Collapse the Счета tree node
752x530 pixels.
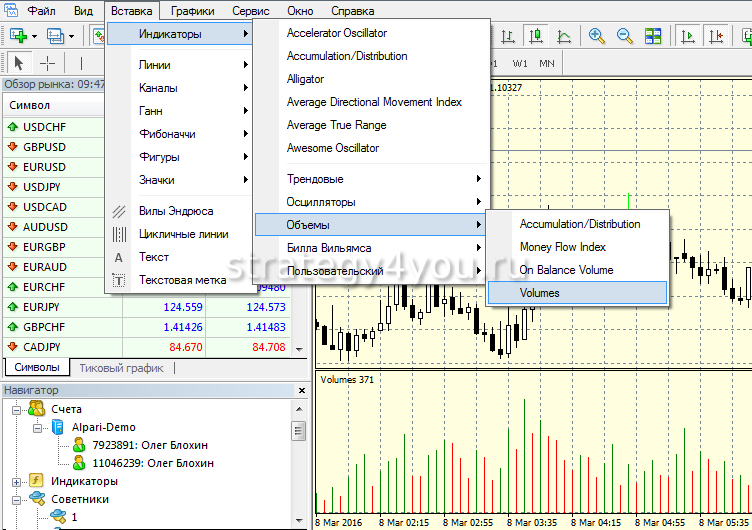click(x=17, y=409)
